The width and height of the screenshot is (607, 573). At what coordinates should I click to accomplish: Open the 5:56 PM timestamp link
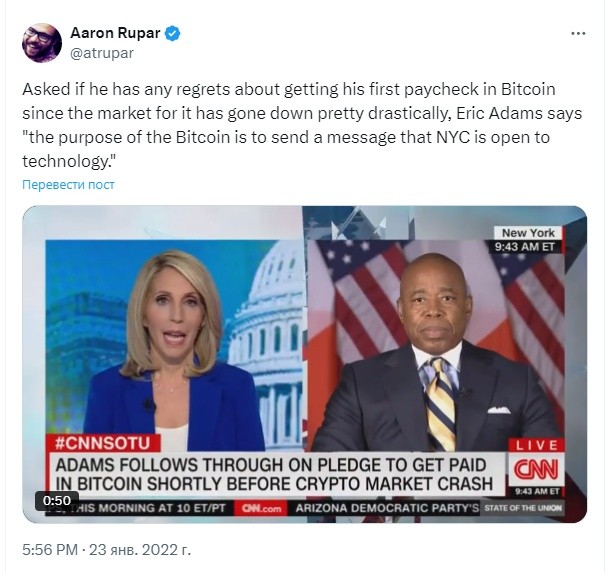(x=50, y=549)
